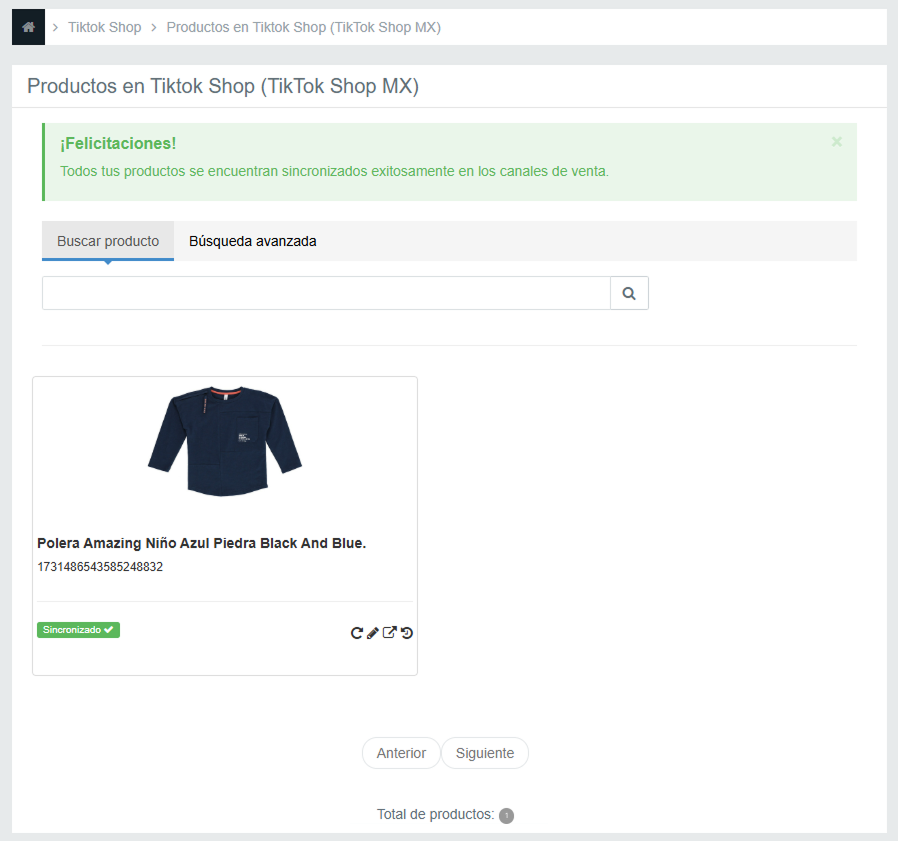The width and height of the screenshot is (898, 841).
Task: Go to the home page icon
Action: click(x=28, y=27)
